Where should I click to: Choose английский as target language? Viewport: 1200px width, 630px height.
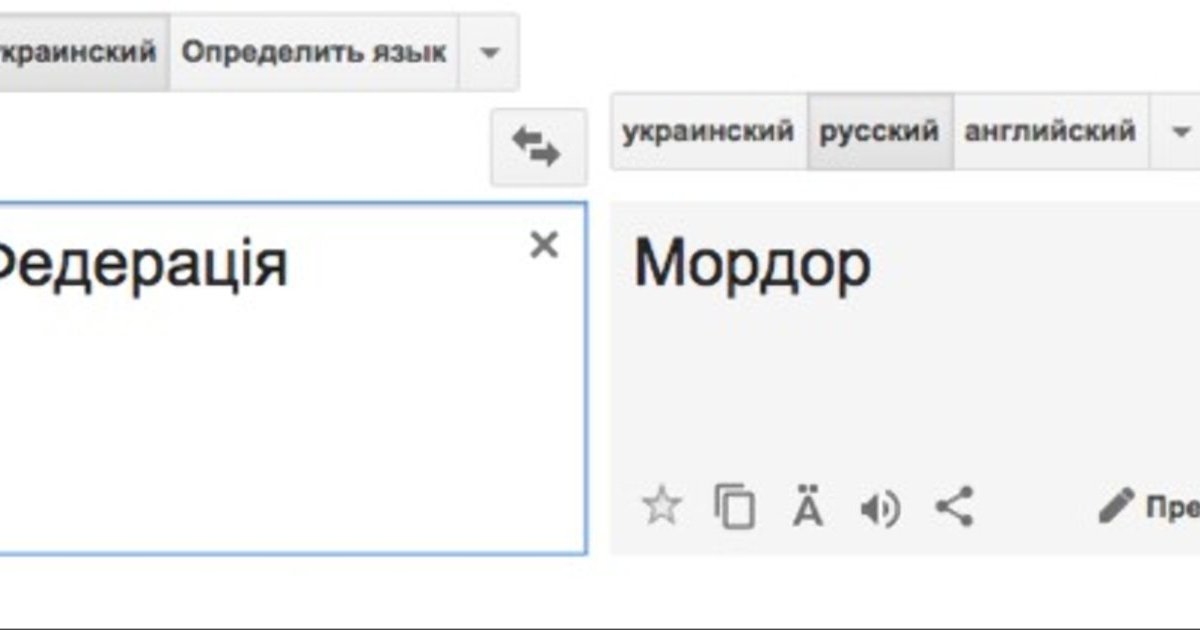(x=1050, y=131)
